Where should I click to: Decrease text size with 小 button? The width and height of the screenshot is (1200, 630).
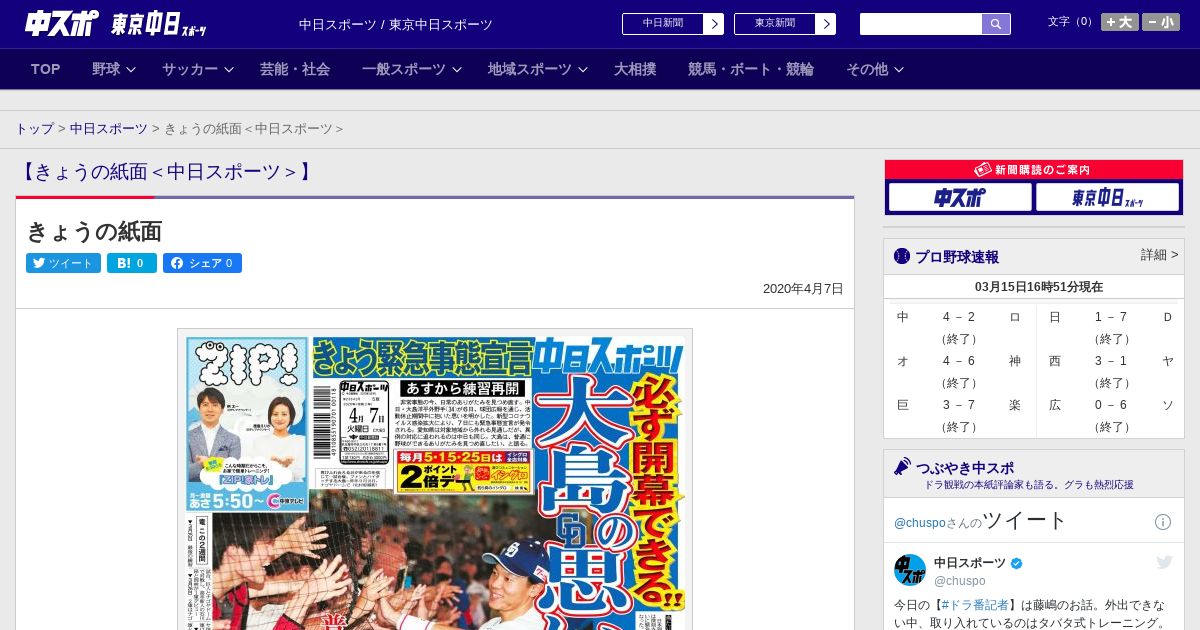click(1161, 22)
